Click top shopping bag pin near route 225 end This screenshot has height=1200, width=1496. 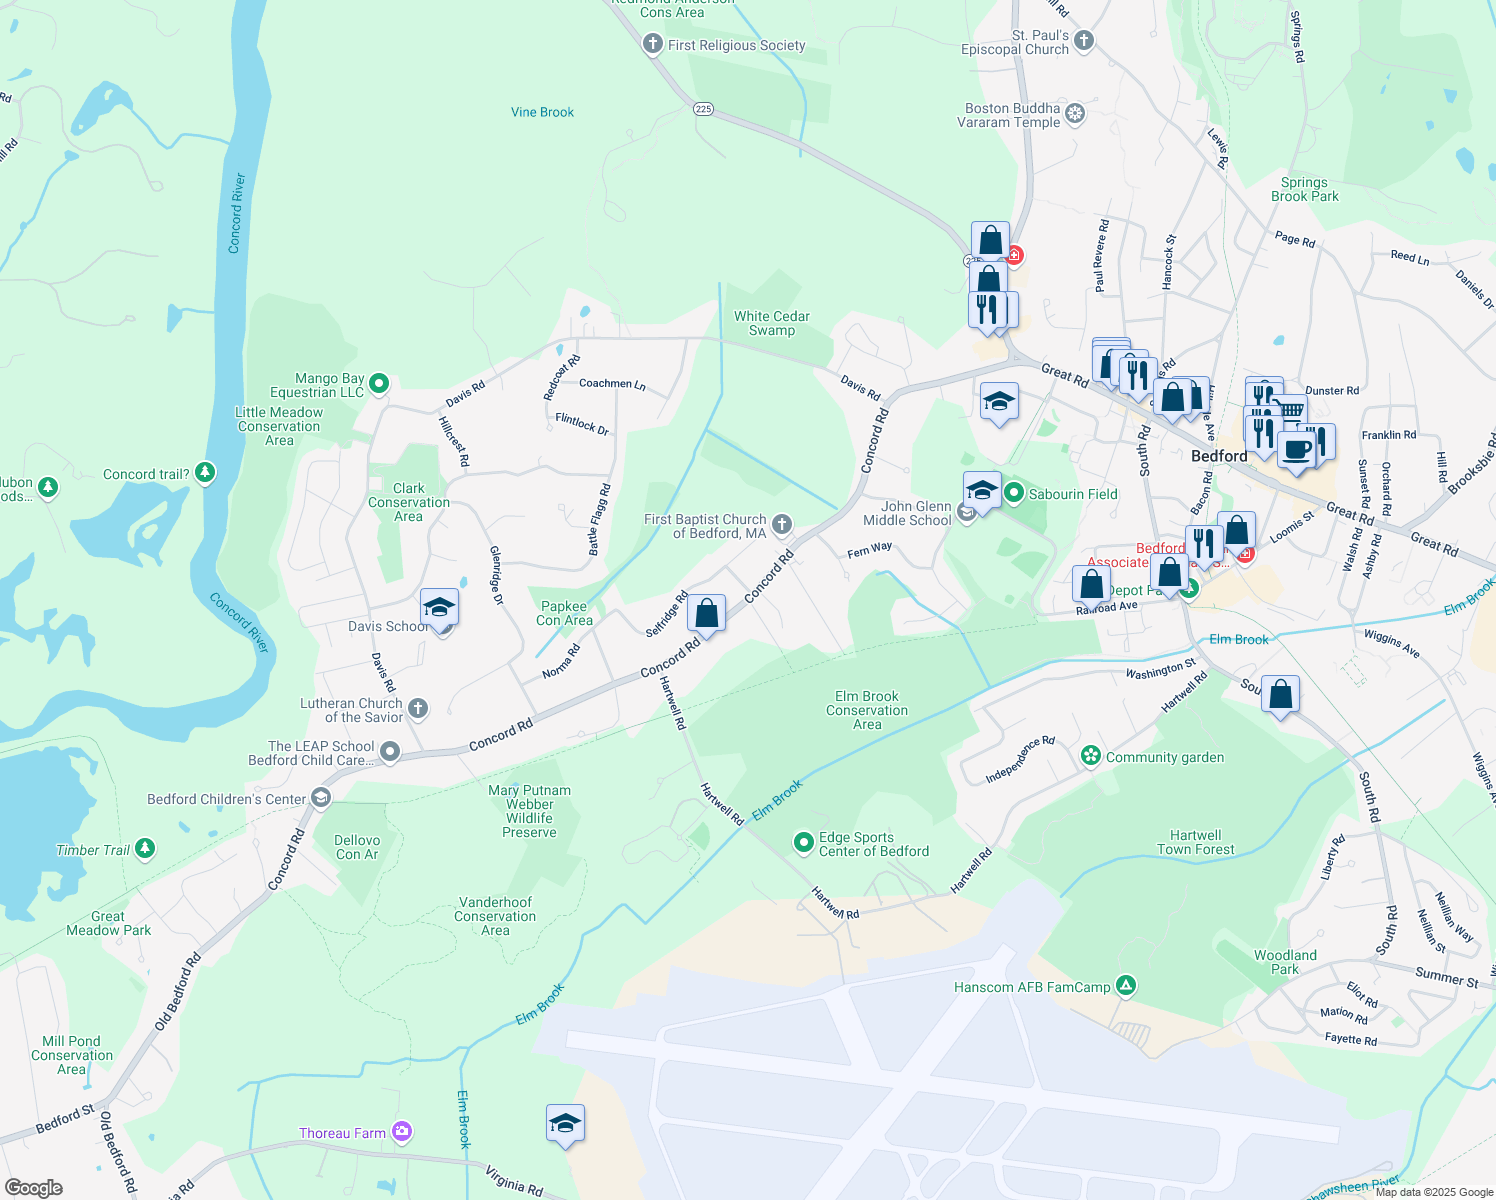coord(990,242)
